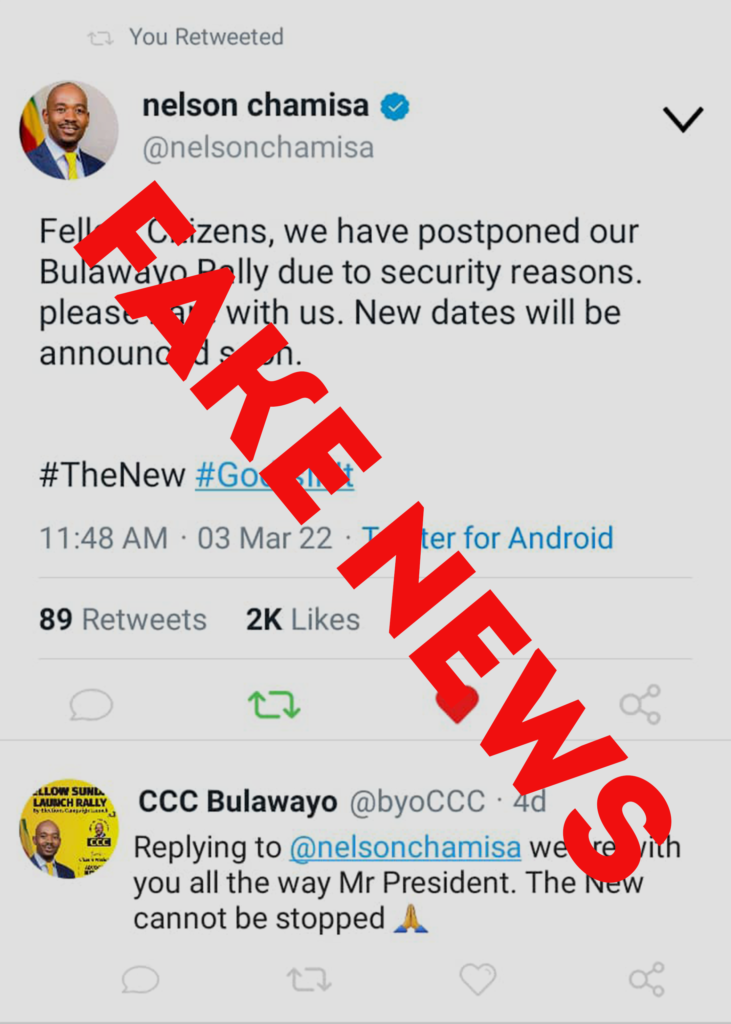Screen dimensions: 731x1024
Task: Reply to the CCC Bulawayo tweet
Action: pos(140,980)
